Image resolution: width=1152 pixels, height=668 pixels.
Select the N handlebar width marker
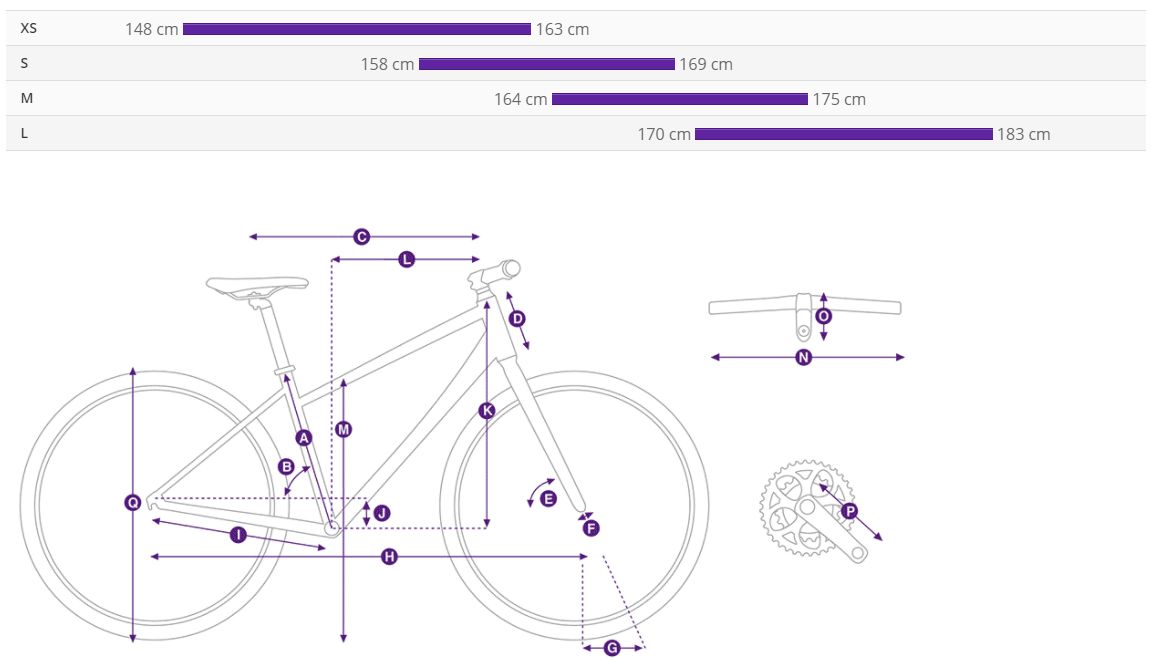(x=804, y=357)
